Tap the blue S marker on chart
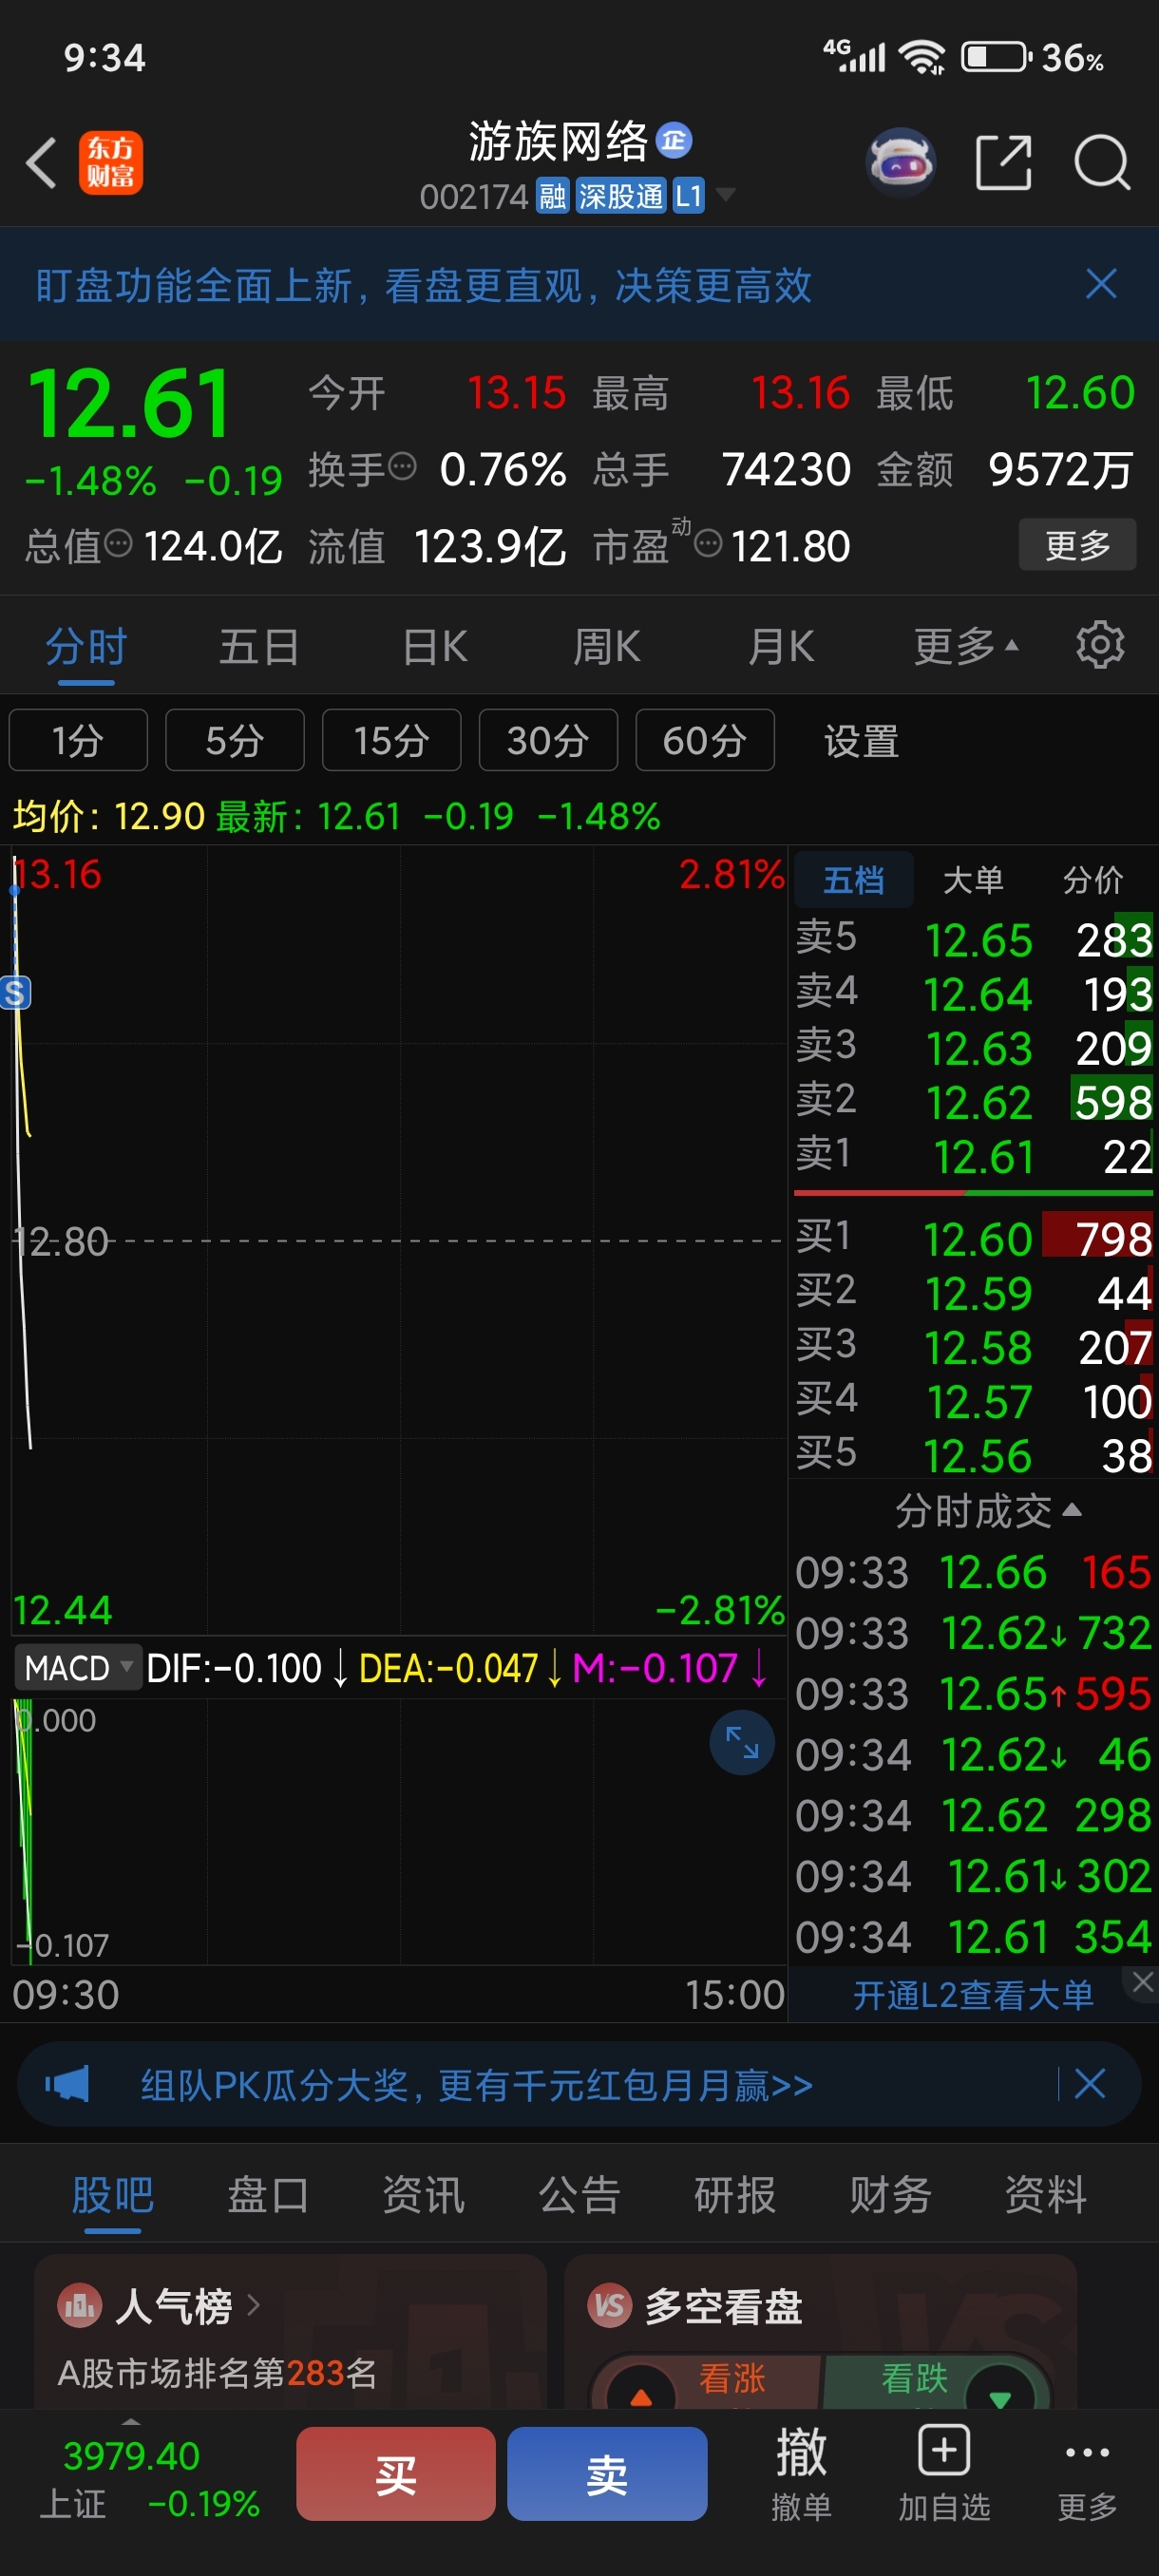Screen dimensions: 1159x2576 [15, 993]
